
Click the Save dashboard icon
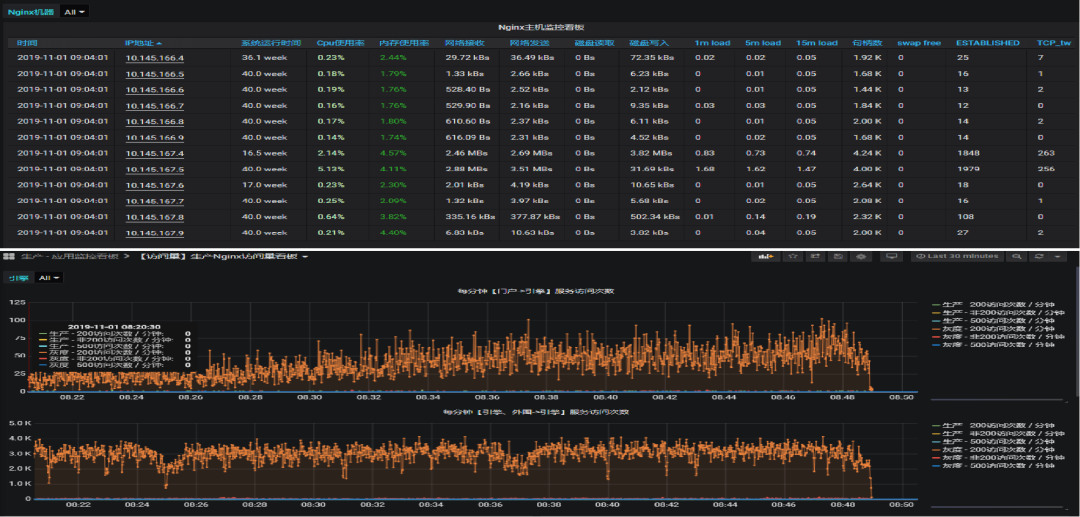point(838,256)
